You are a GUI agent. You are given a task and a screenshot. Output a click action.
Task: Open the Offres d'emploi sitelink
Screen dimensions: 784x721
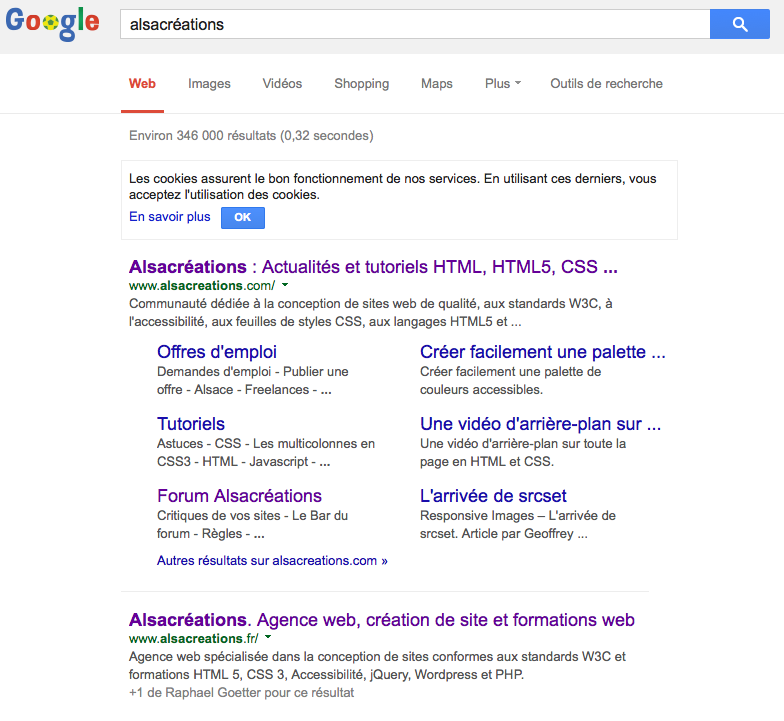(x=216, y=352)
